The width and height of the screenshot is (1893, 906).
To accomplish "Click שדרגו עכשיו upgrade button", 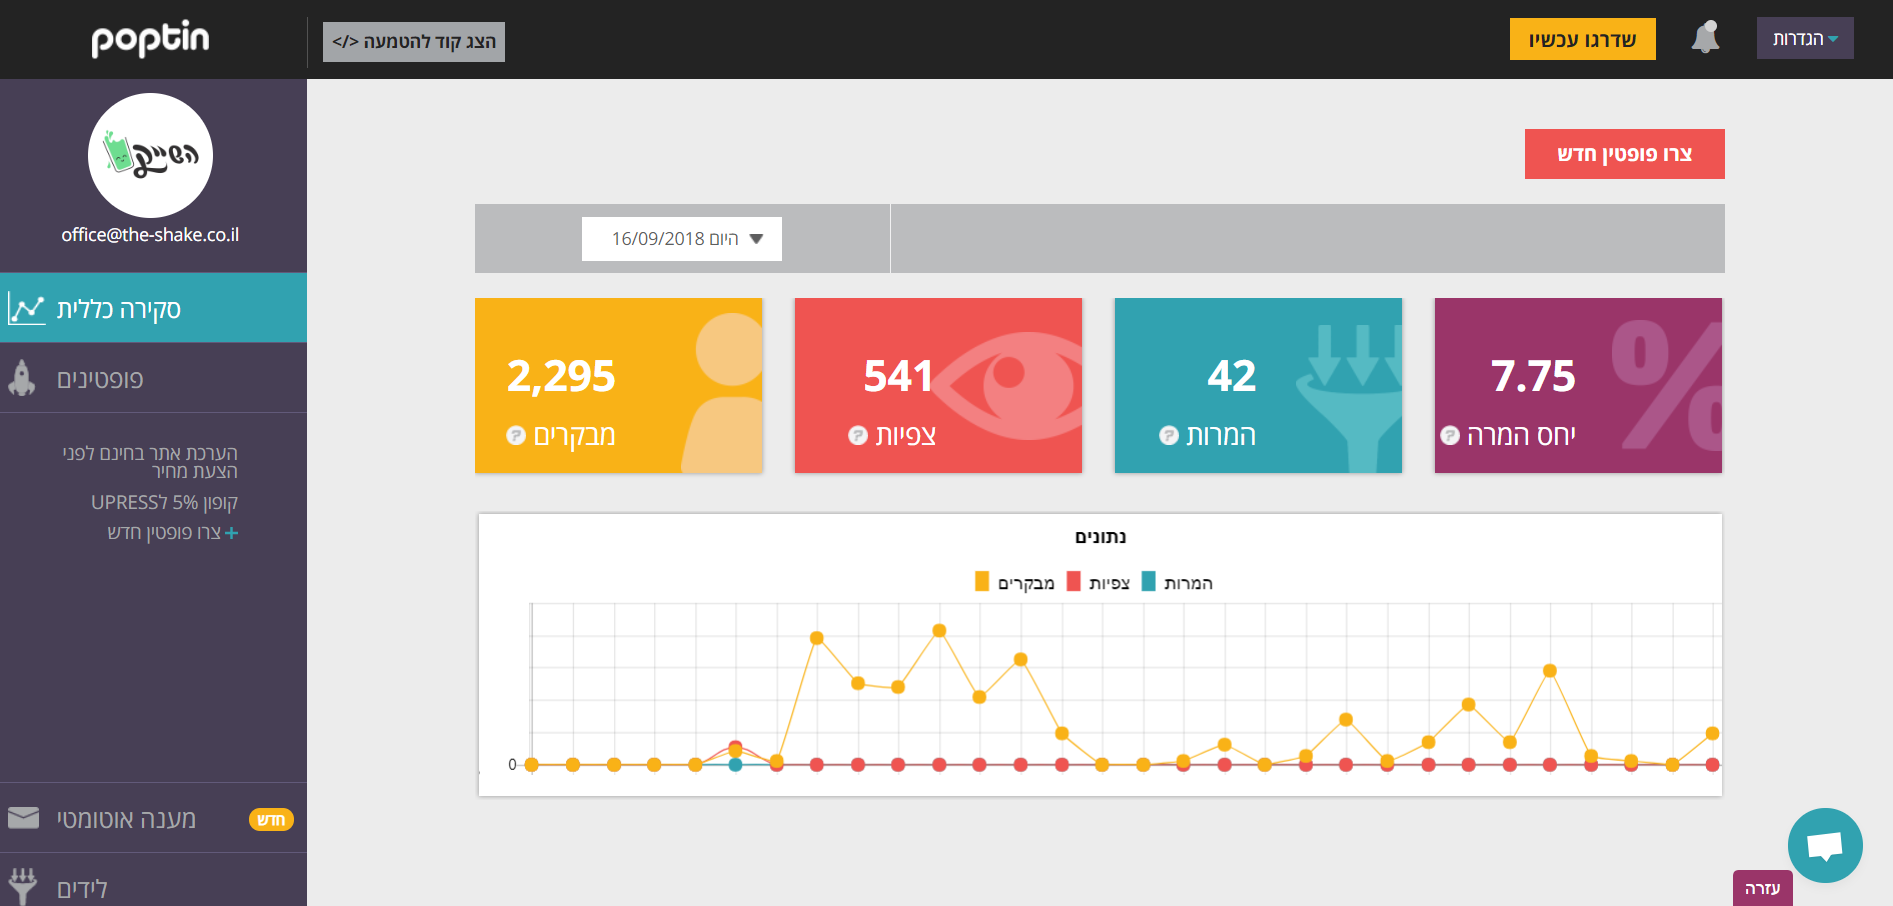I will click(x=1582, y=40).
